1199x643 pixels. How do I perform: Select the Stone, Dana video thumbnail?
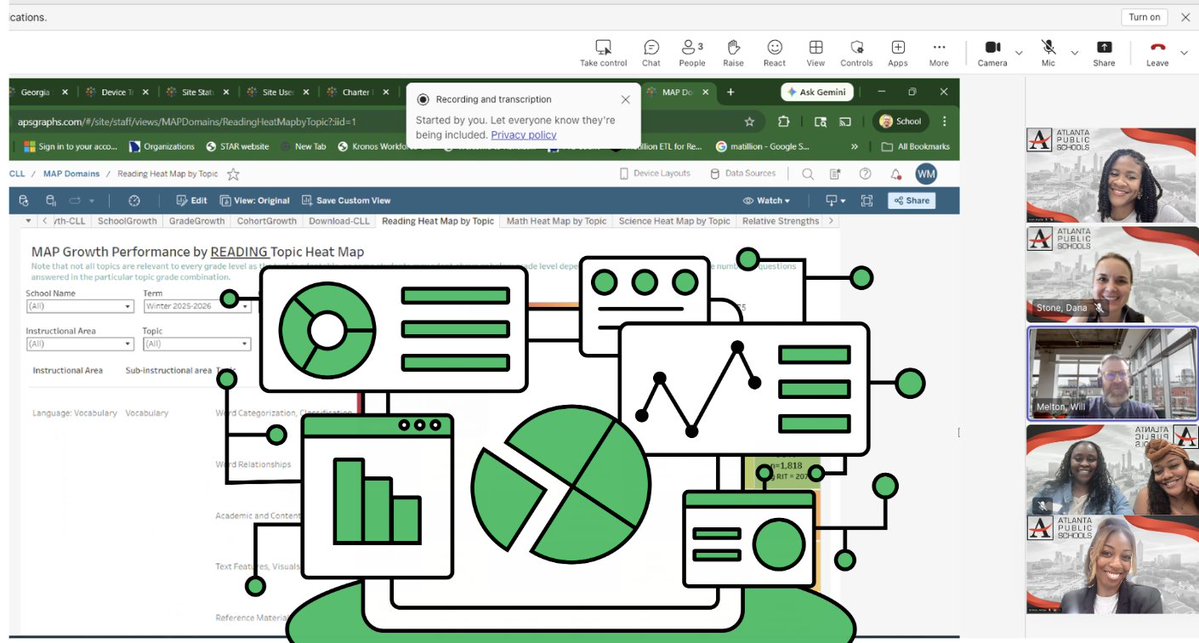pyautogui.click(x=1112, y=274)
